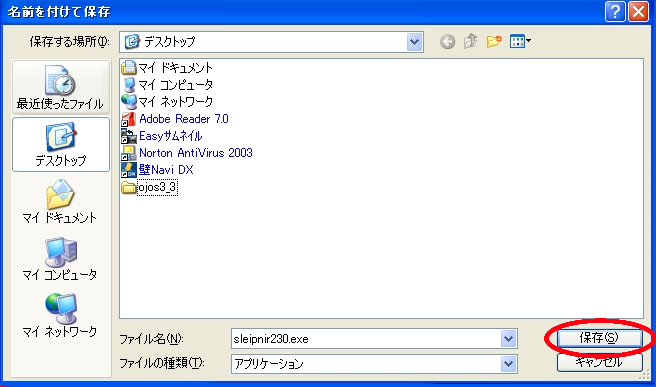Close the 名前を付けて保存 dialog
Image resolution: width=656 pixels, height=387 pixels.
[638, 12]
